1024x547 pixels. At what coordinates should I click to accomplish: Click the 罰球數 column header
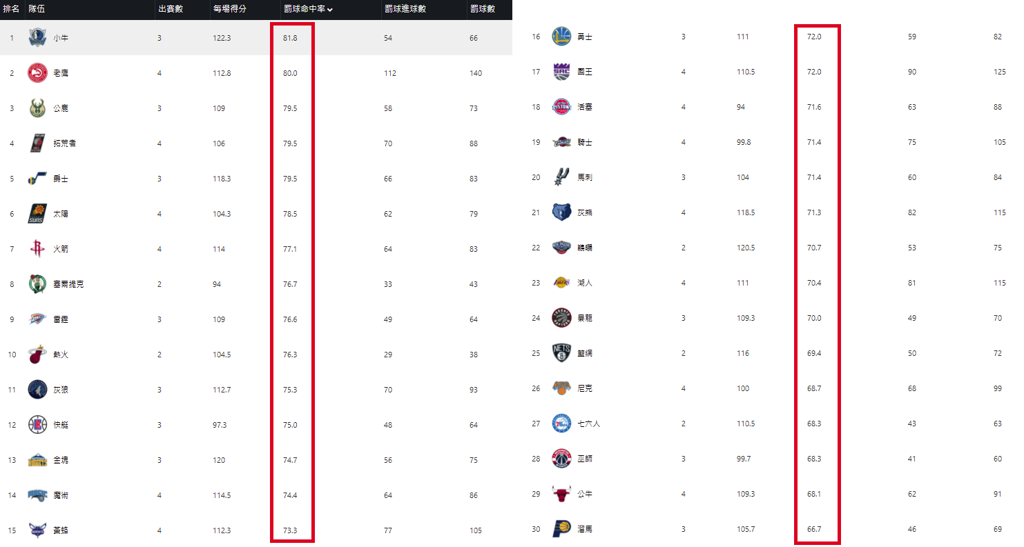pos(482,9)
